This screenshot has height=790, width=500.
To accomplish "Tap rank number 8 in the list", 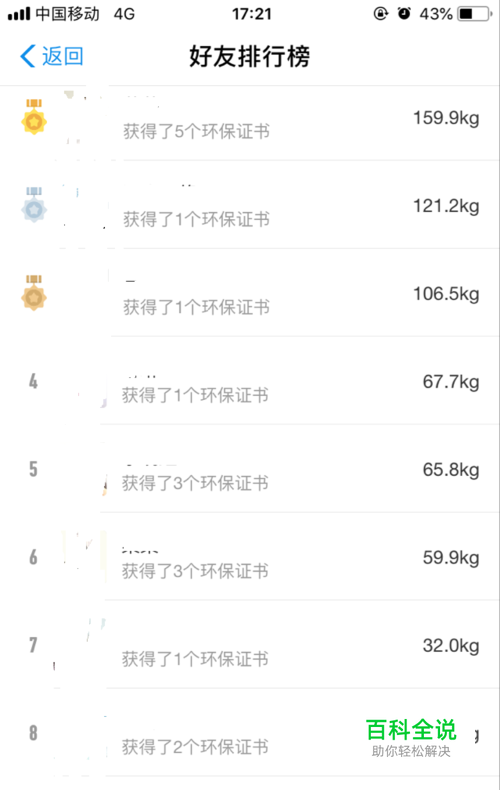I will (33, 733).
